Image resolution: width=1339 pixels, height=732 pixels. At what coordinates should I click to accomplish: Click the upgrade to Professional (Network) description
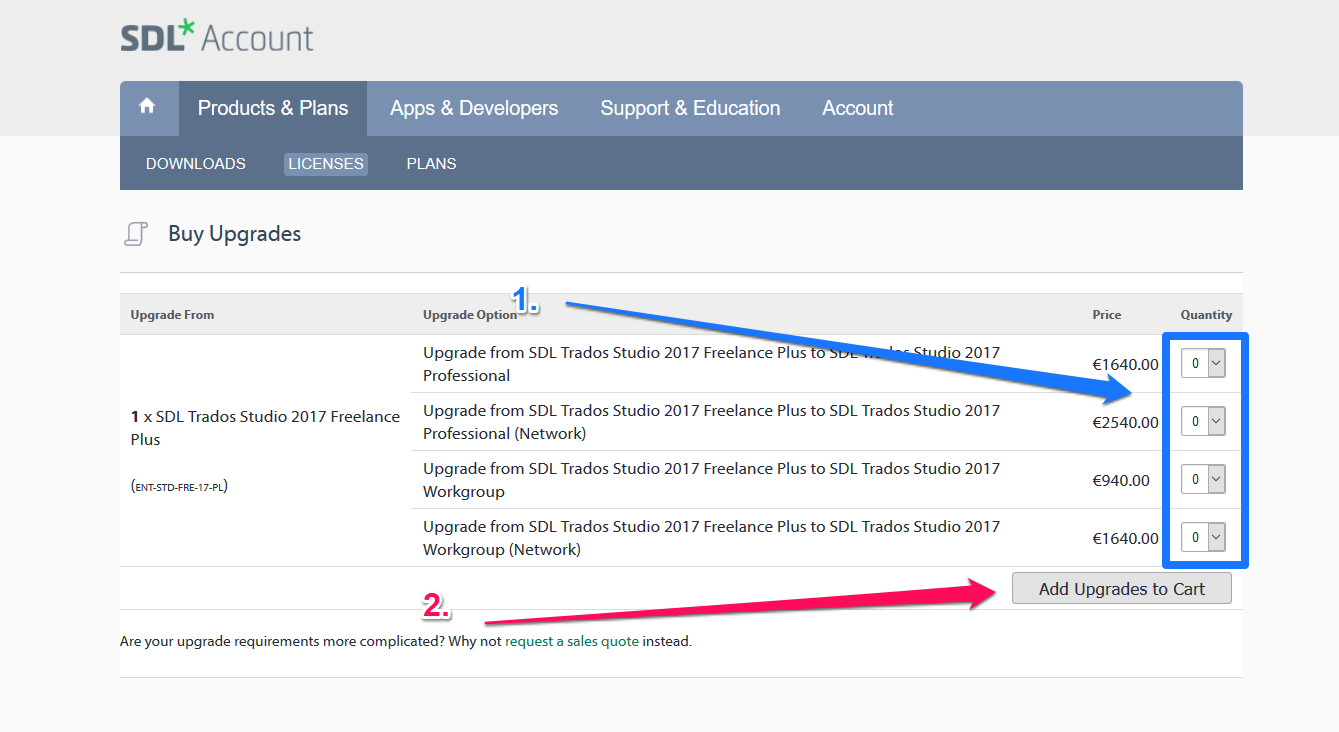click(x=711, y=422)
